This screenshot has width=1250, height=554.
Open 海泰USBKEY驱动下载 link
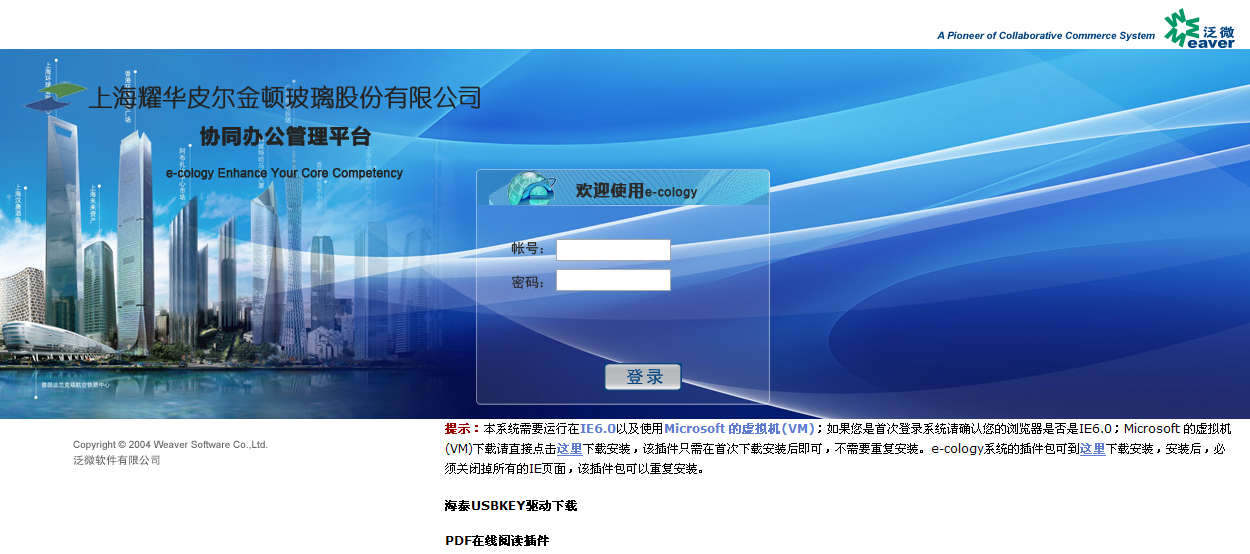511,506
